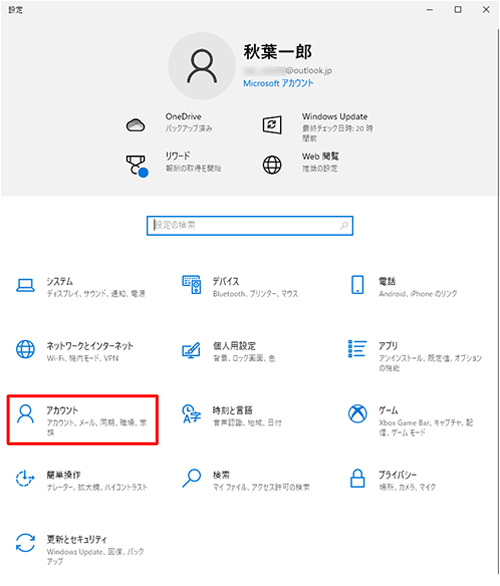Click the ネットワークとインターネット globe icon
The image size is (500, 586).
(x=25, y=349)
